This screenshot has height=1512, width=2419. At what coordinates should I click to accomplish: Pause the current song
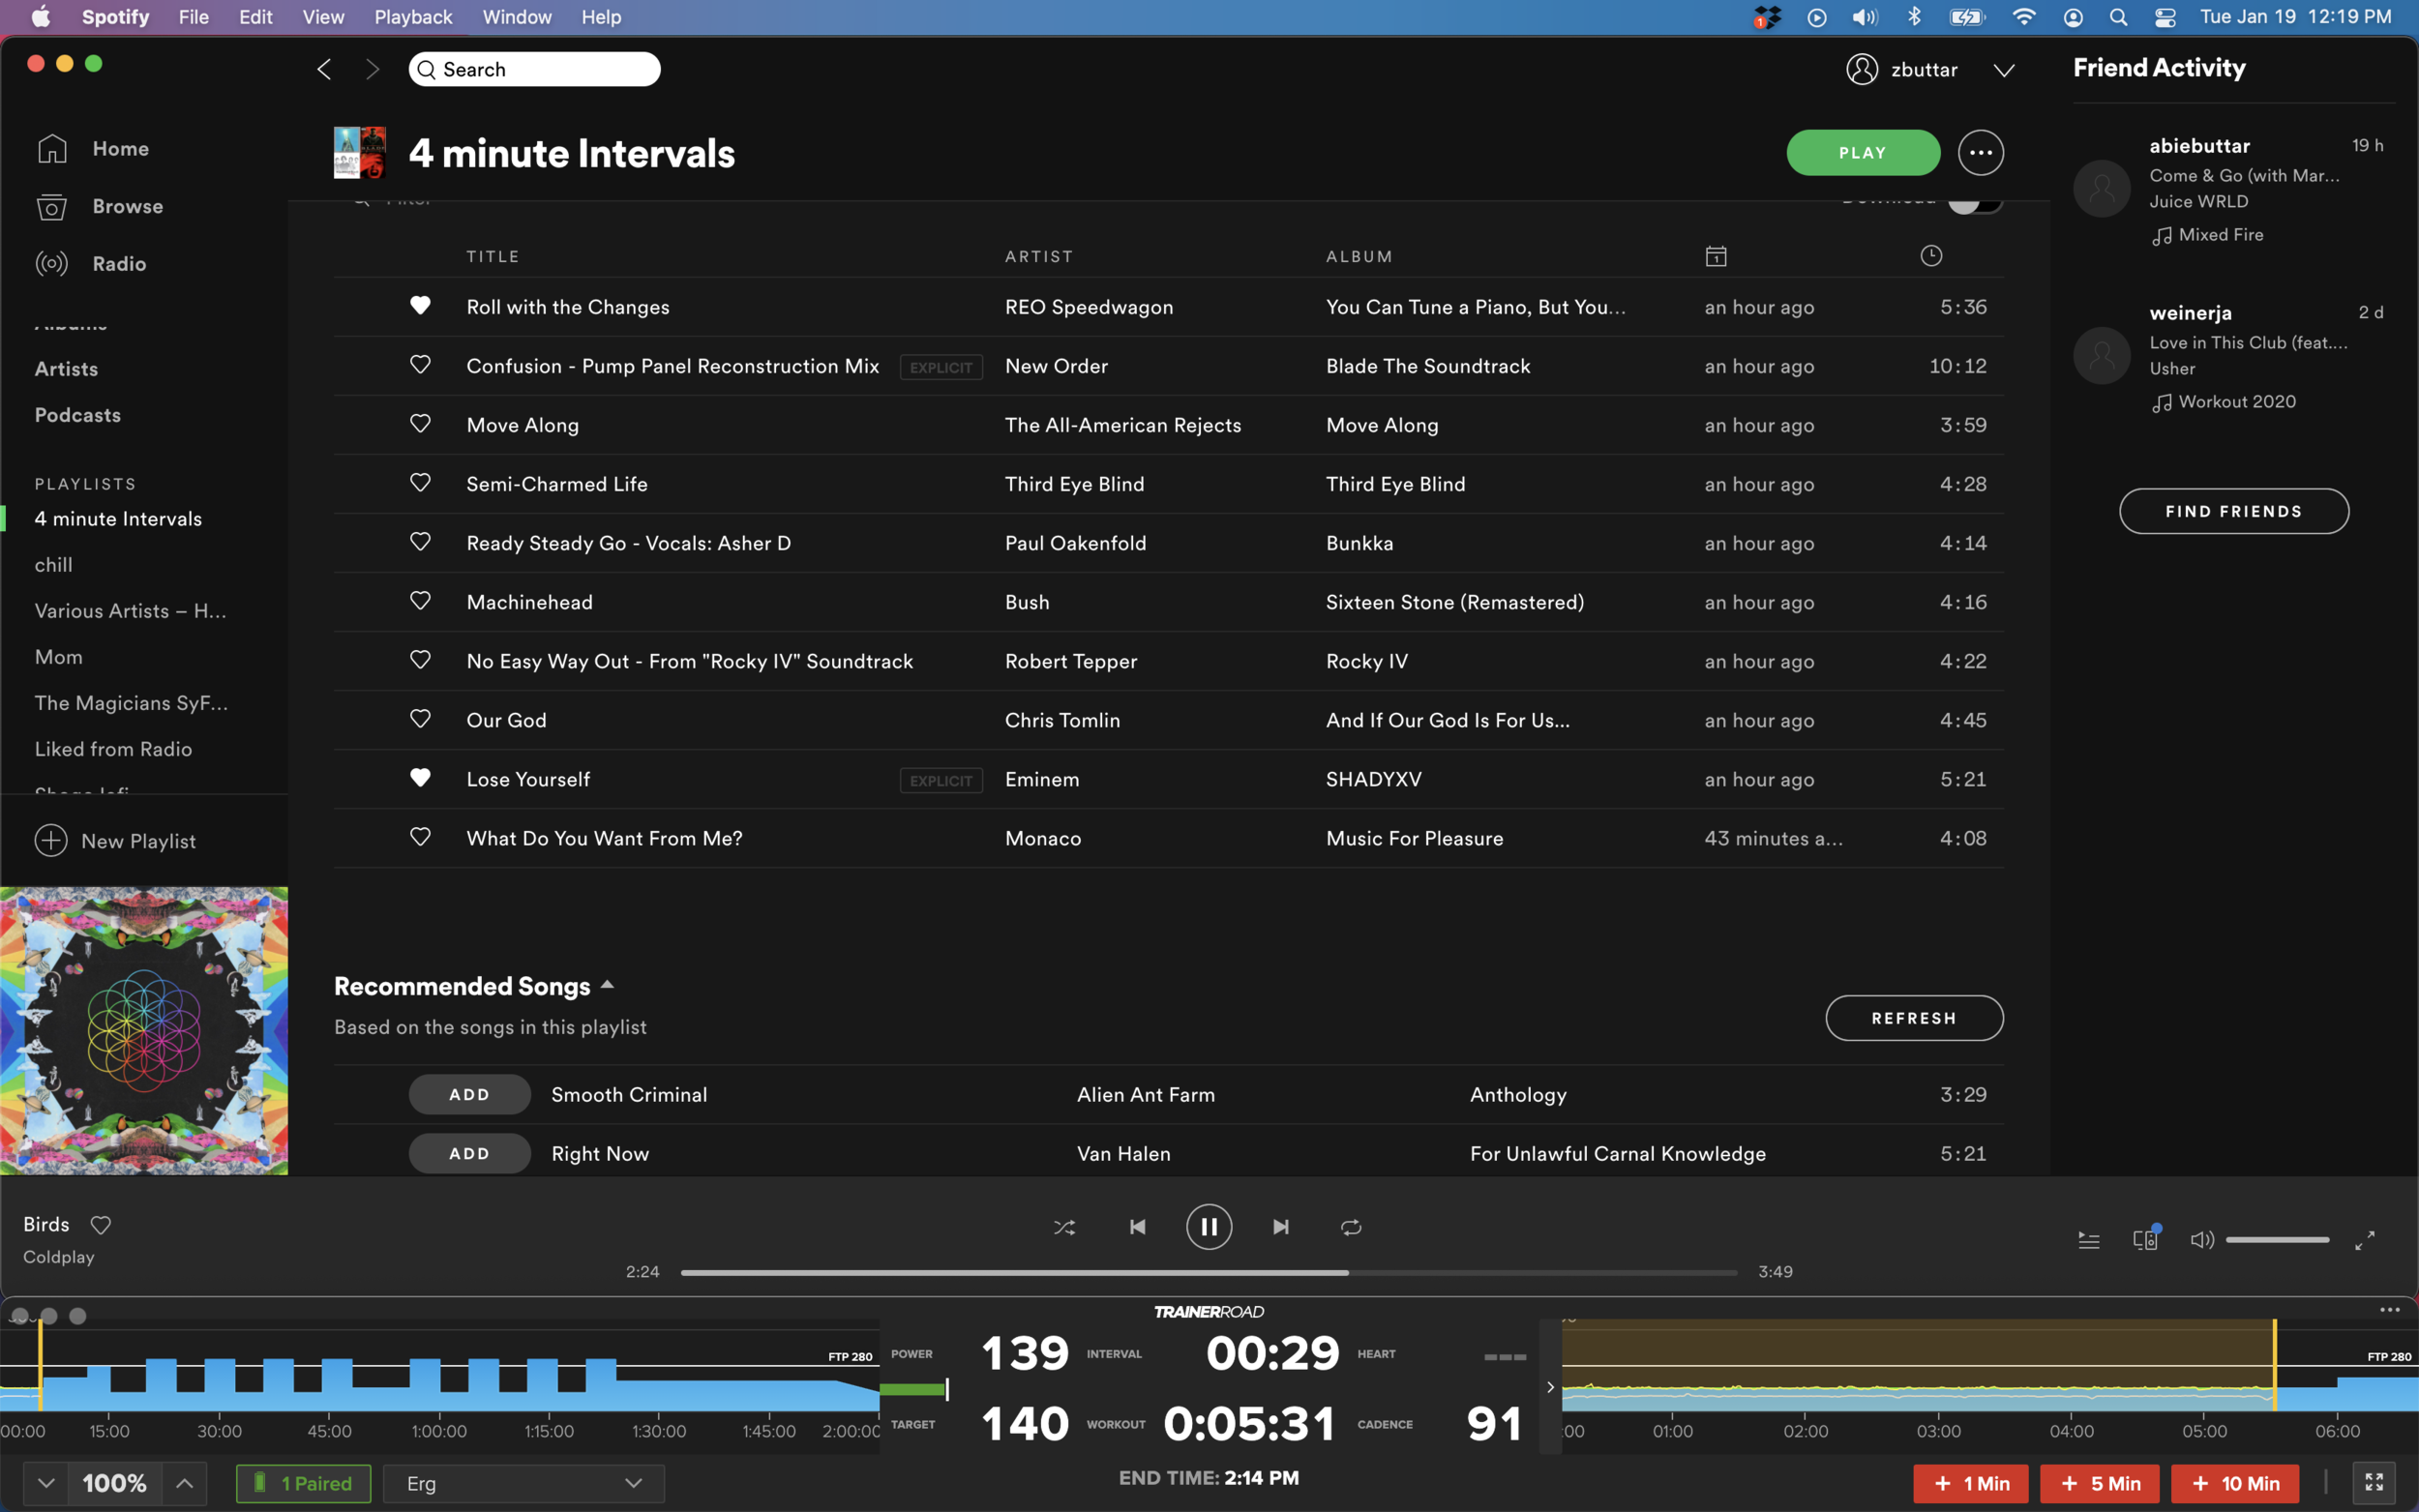1209,1227
